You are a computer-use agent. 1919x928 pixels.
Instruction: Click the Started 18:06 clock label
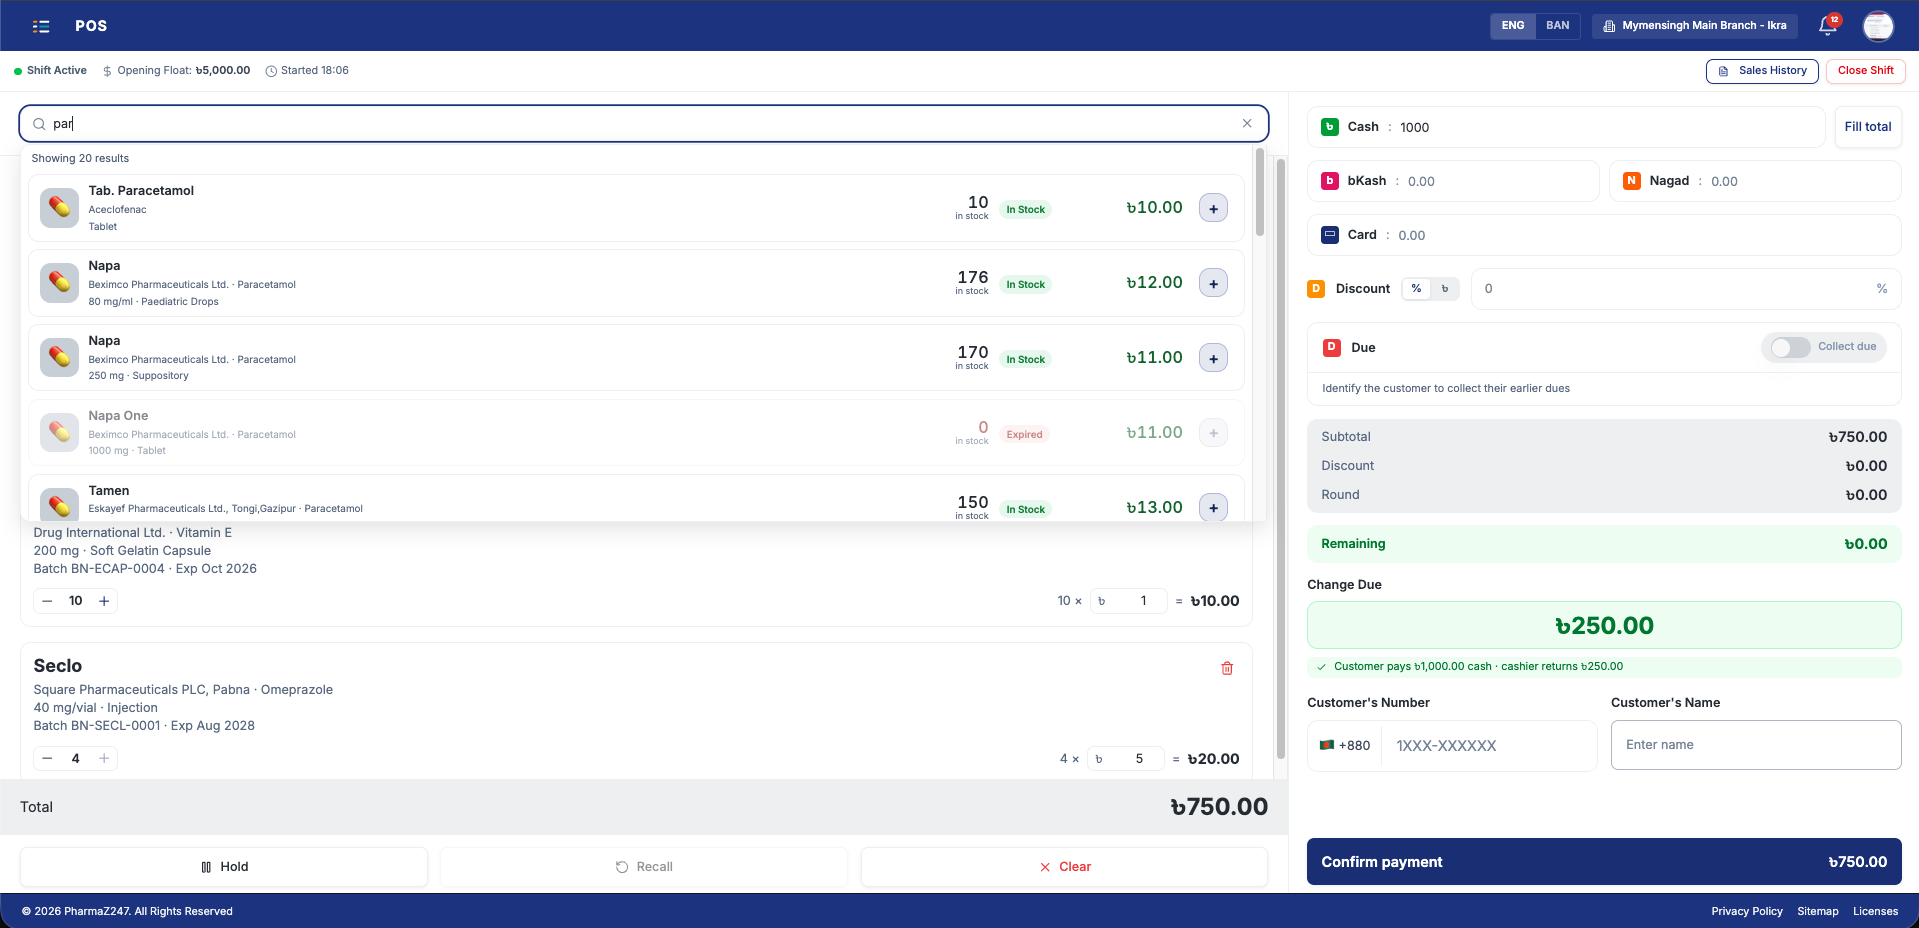tap(307, 71)
